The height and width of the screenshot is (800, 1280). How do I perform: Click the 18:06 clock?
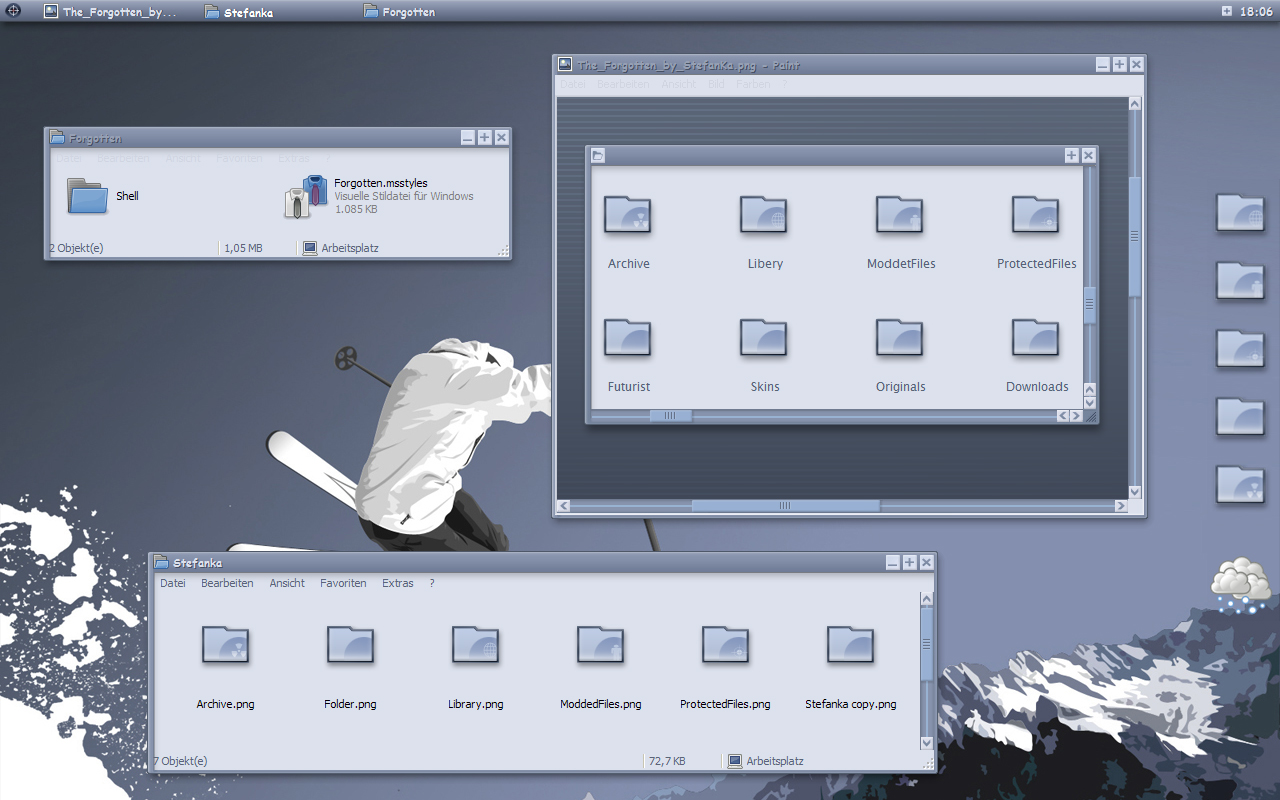[1256, 12]
